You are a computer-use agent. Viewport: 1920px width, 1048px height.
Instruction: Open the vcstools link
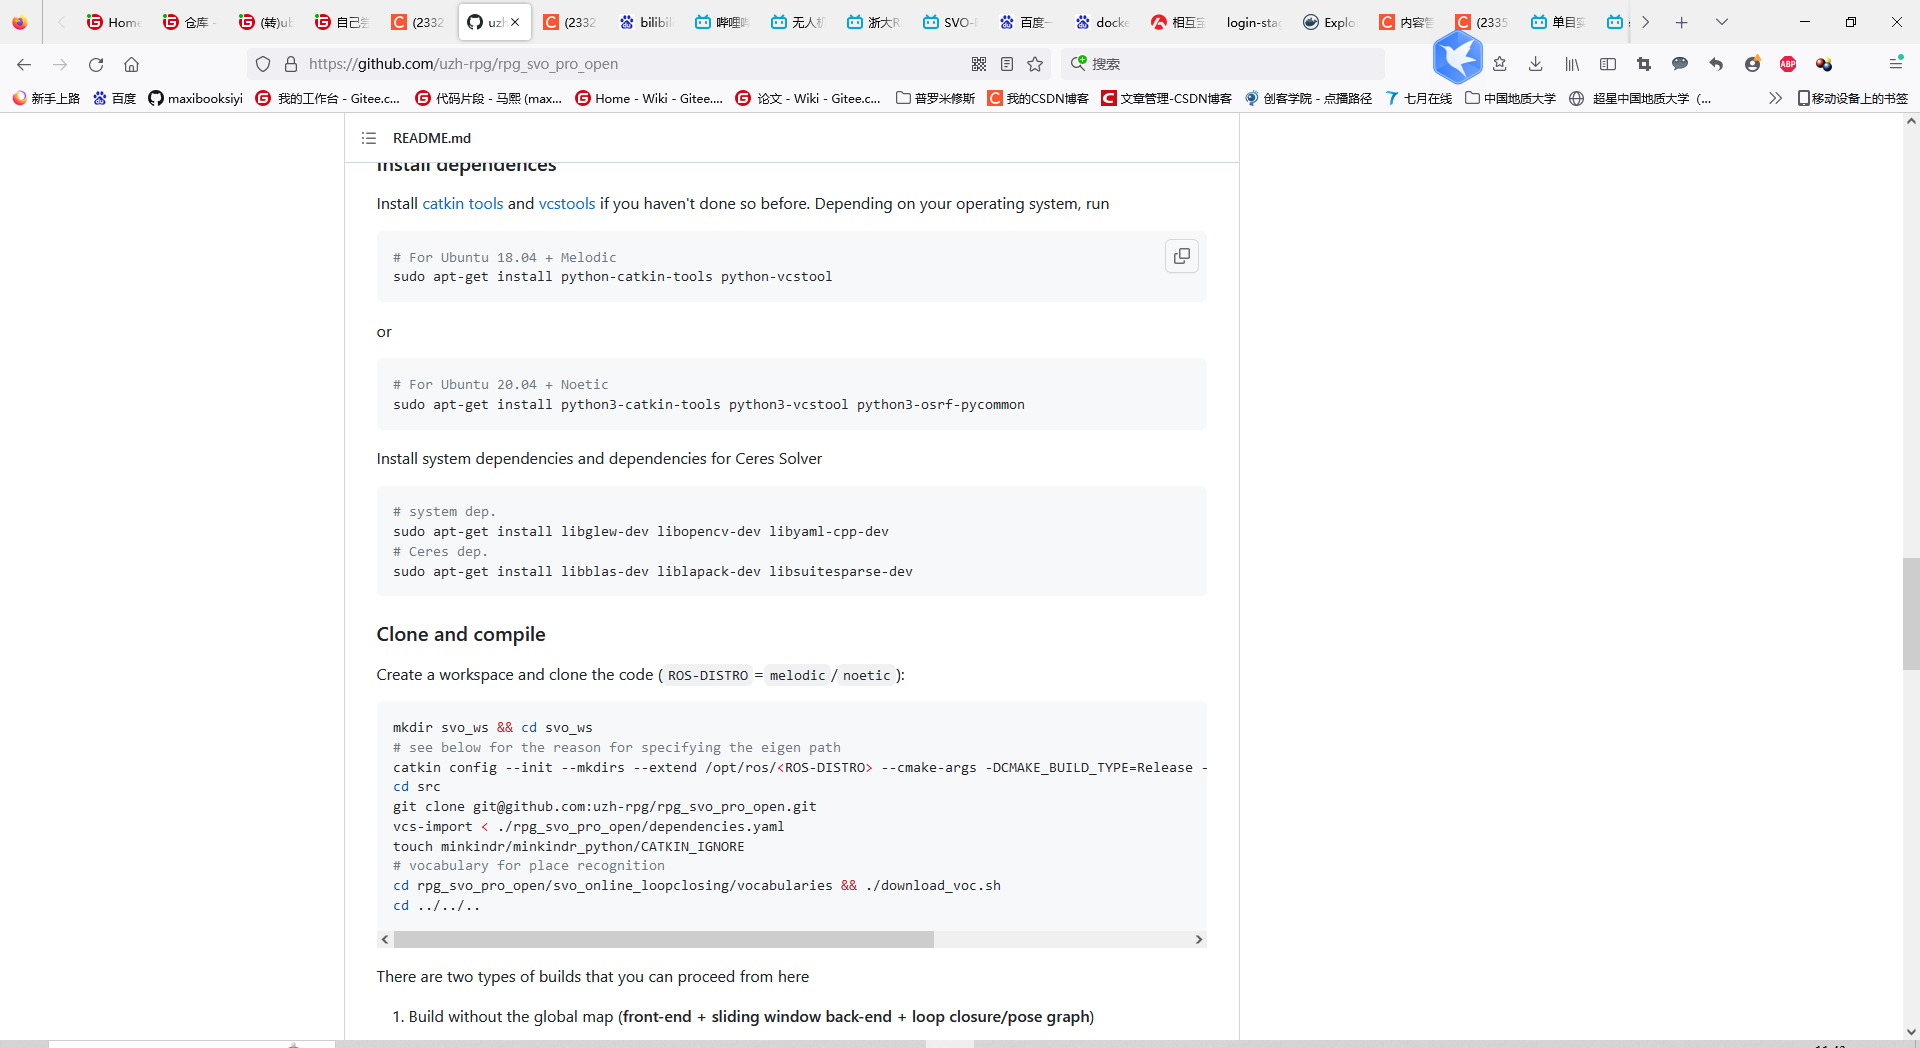pos(567,203)
